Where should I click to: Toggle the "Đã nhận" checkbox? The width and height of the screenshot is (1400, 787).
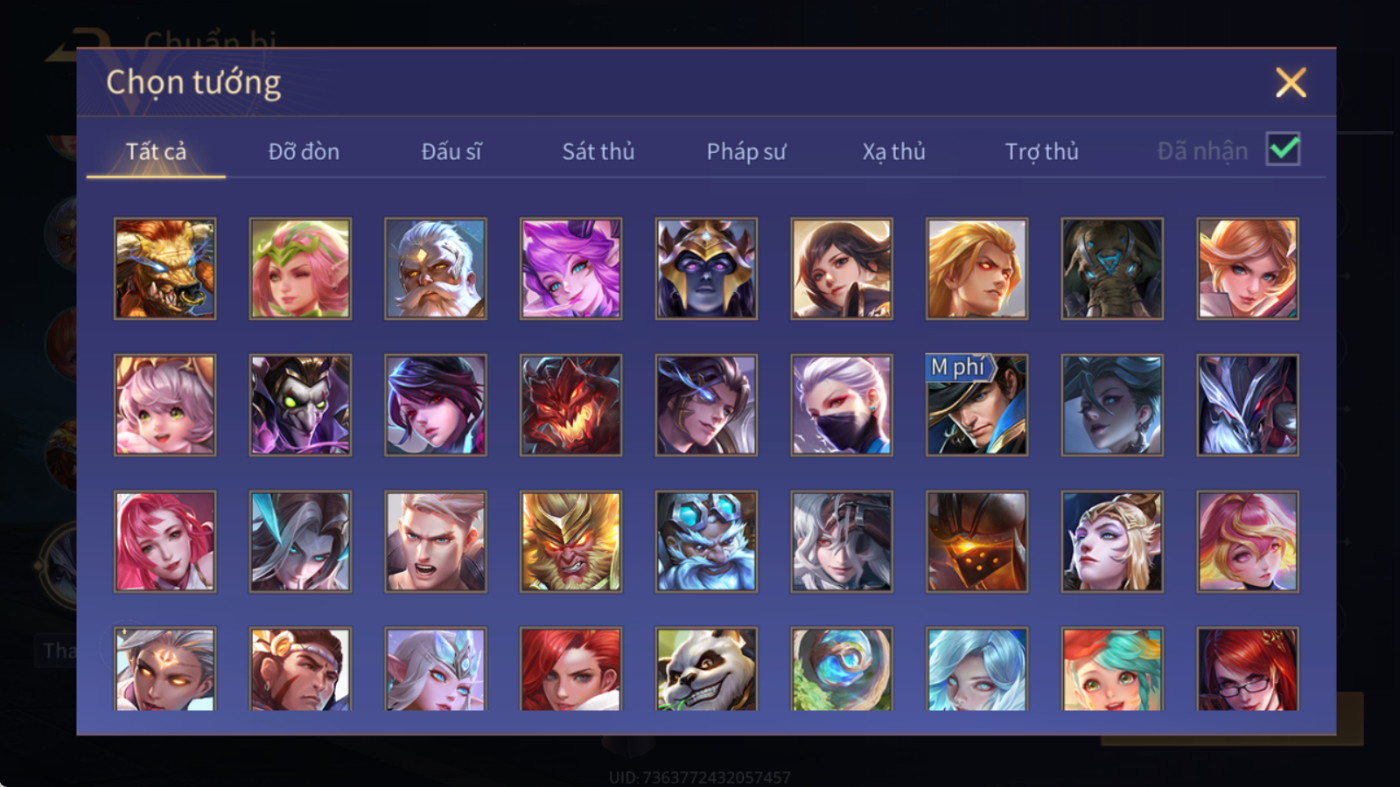[1283, 150]
